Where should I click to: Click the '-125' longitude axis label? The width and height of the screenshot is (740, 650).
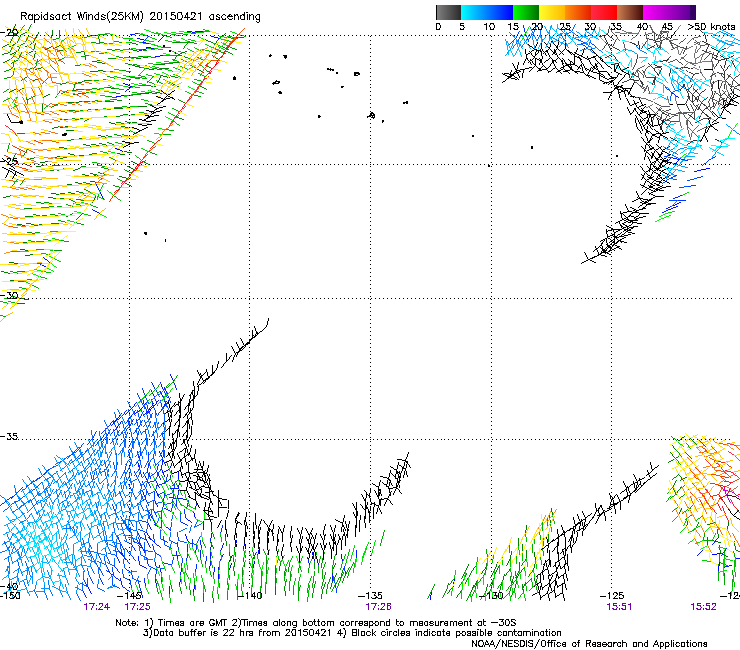pyautogui.click(x=612, y=596)
